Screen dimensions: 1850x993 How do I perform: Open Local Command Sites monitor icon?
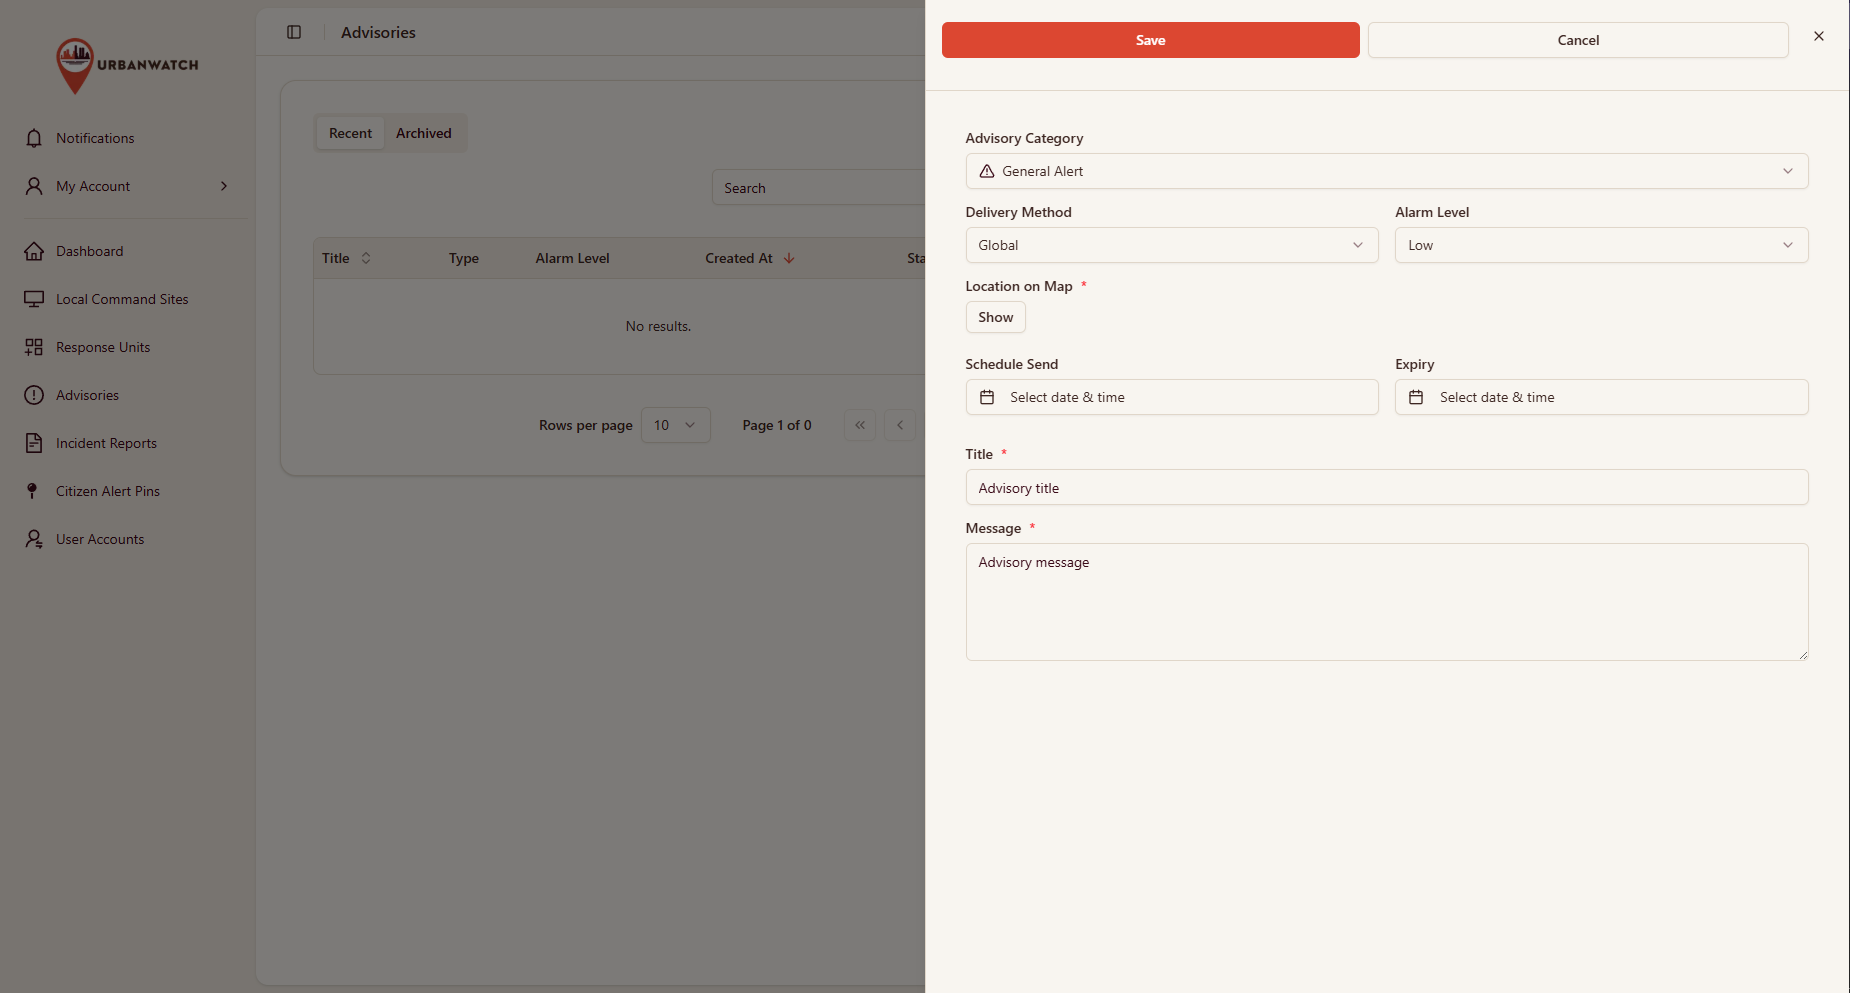pyautogui.click(x=34, y=299)
